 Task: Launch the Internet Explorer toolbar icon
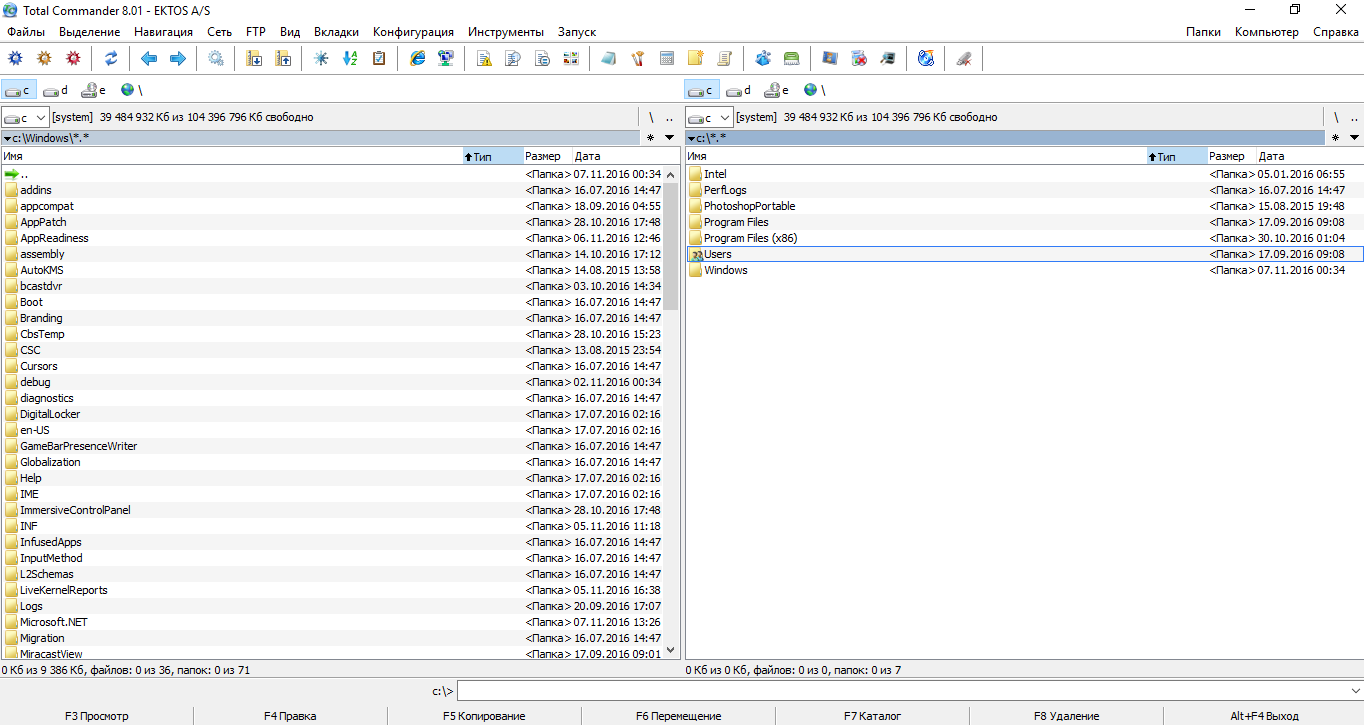[417, 59]
